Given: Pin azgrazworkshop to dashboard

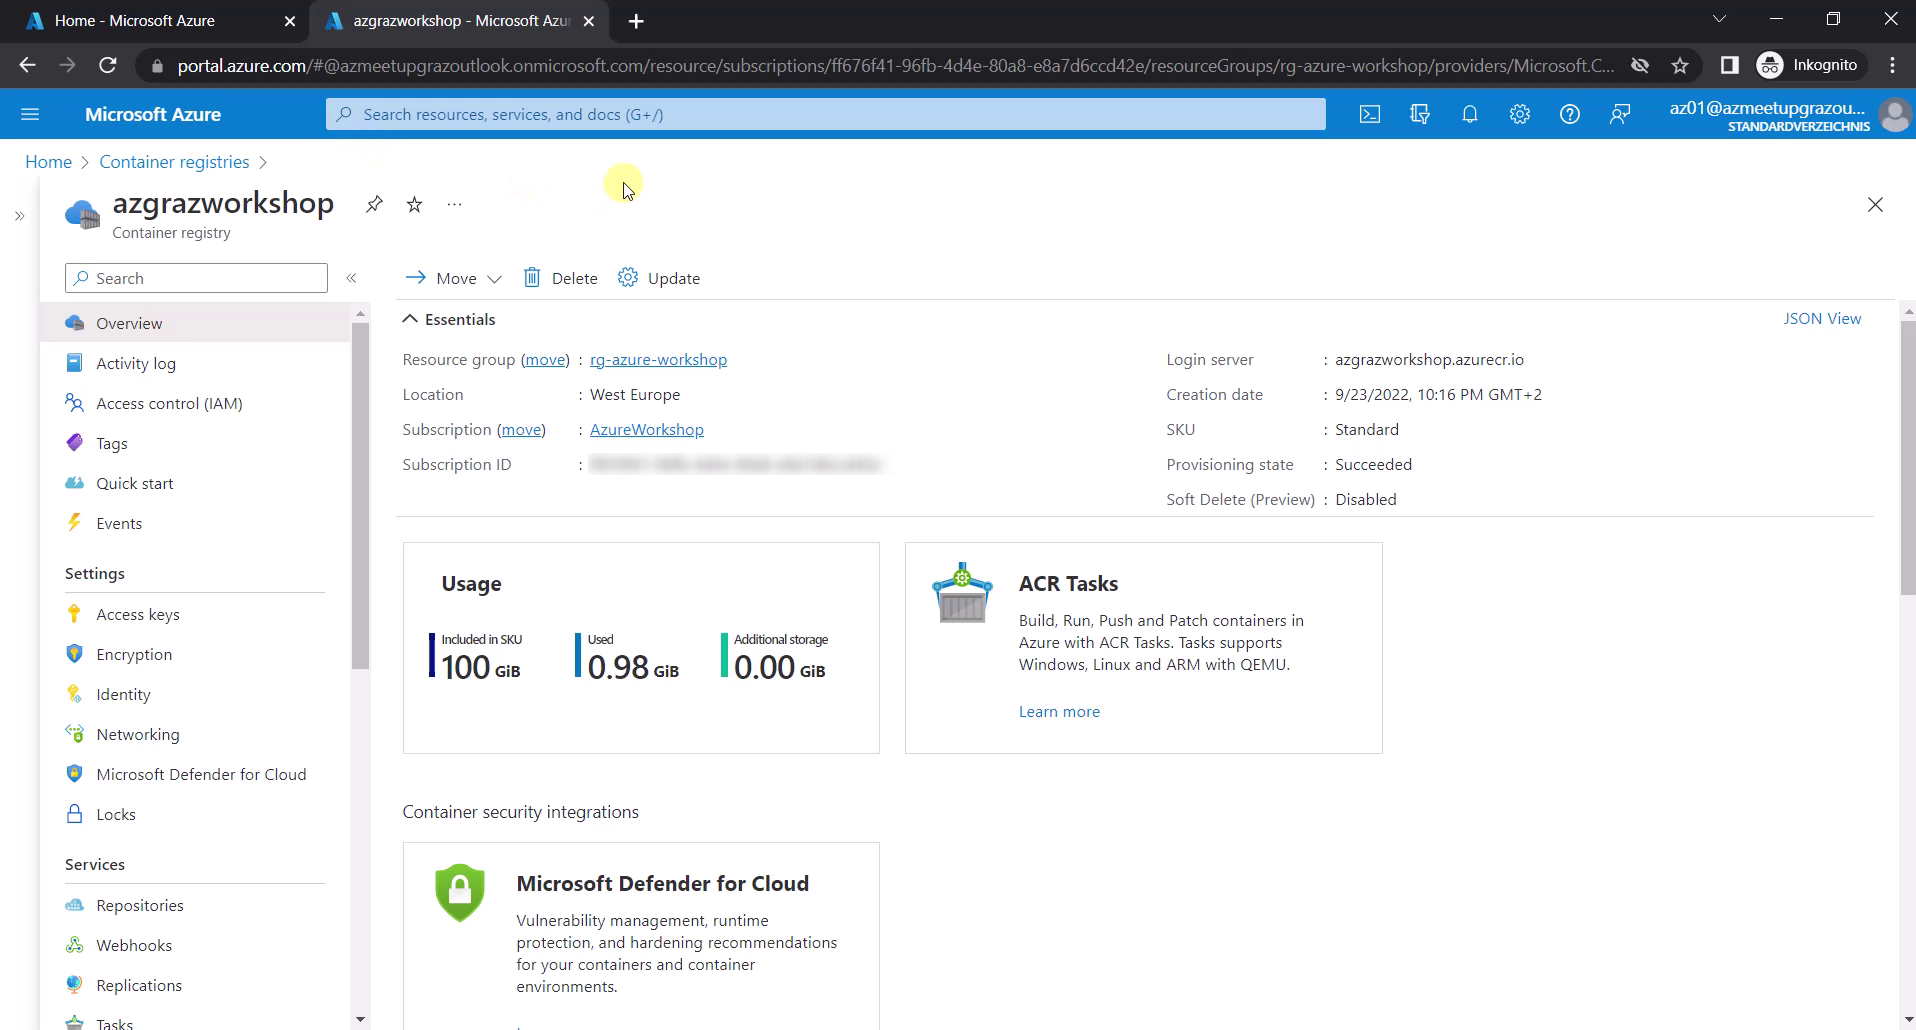Looking at the screenshot, I should coord(374,204).
